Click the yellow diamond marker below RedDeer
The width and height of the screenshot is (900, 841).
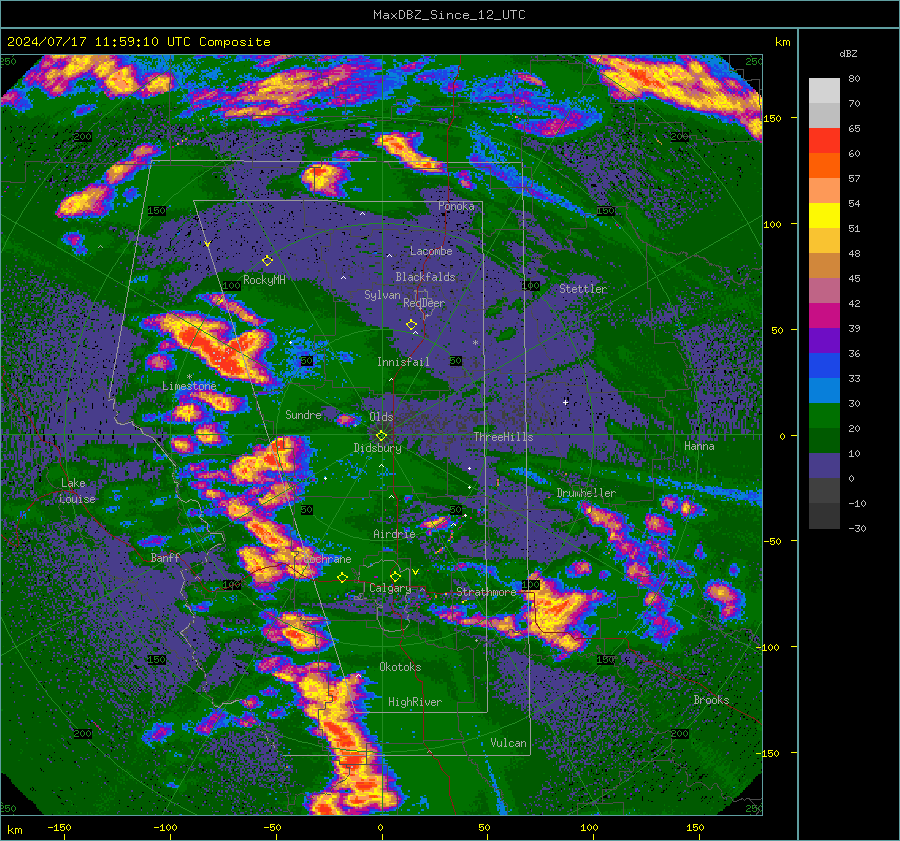[411, 325]
